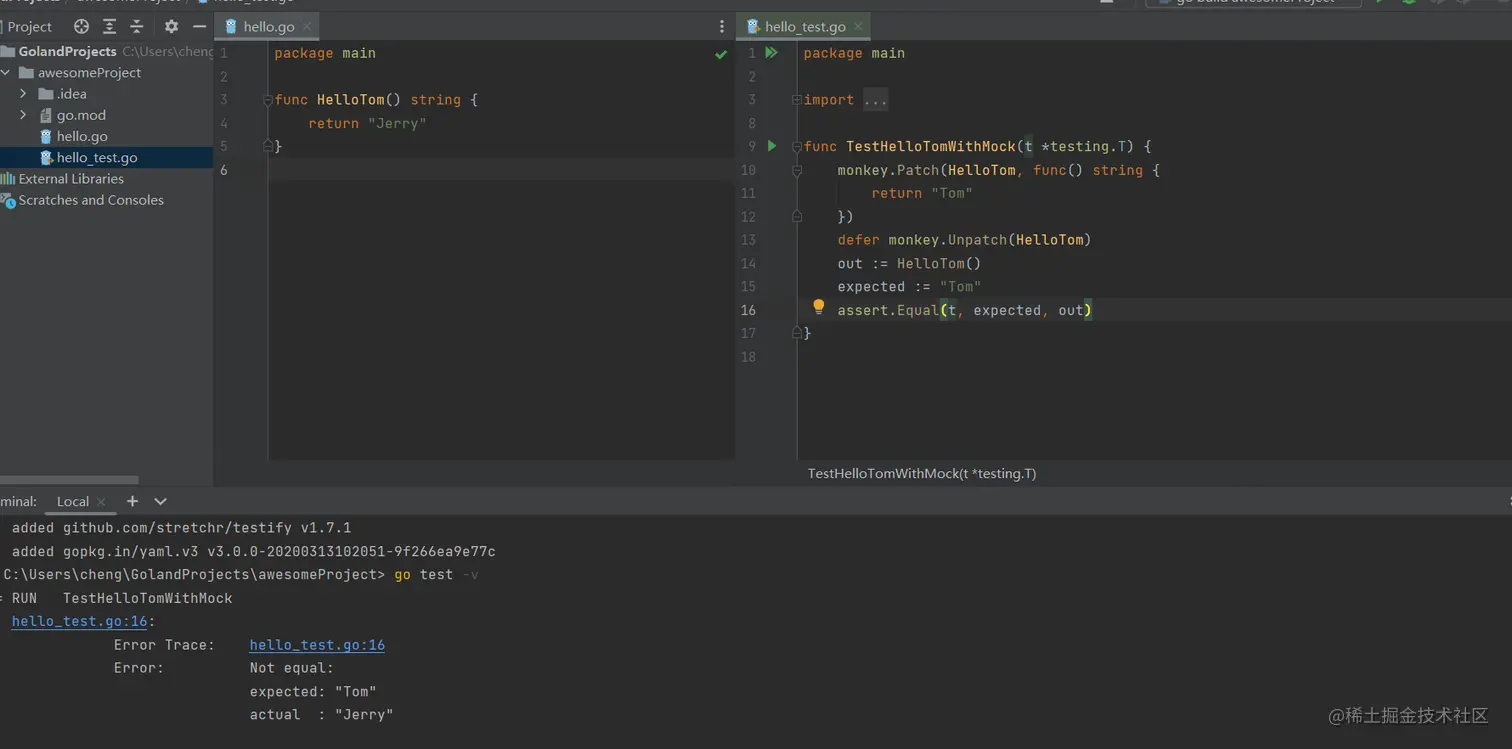Viewport: 1512px width, 749px height.
Task: Select awesomeProject in project tree
Action: tap(89, 73)
